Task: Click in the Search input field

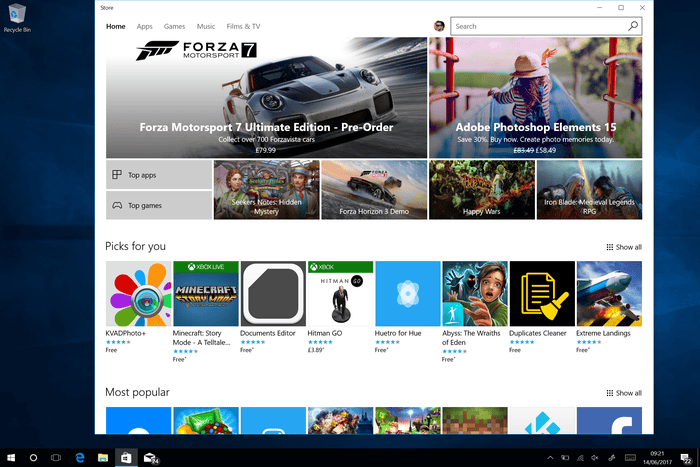Action: 537,26
